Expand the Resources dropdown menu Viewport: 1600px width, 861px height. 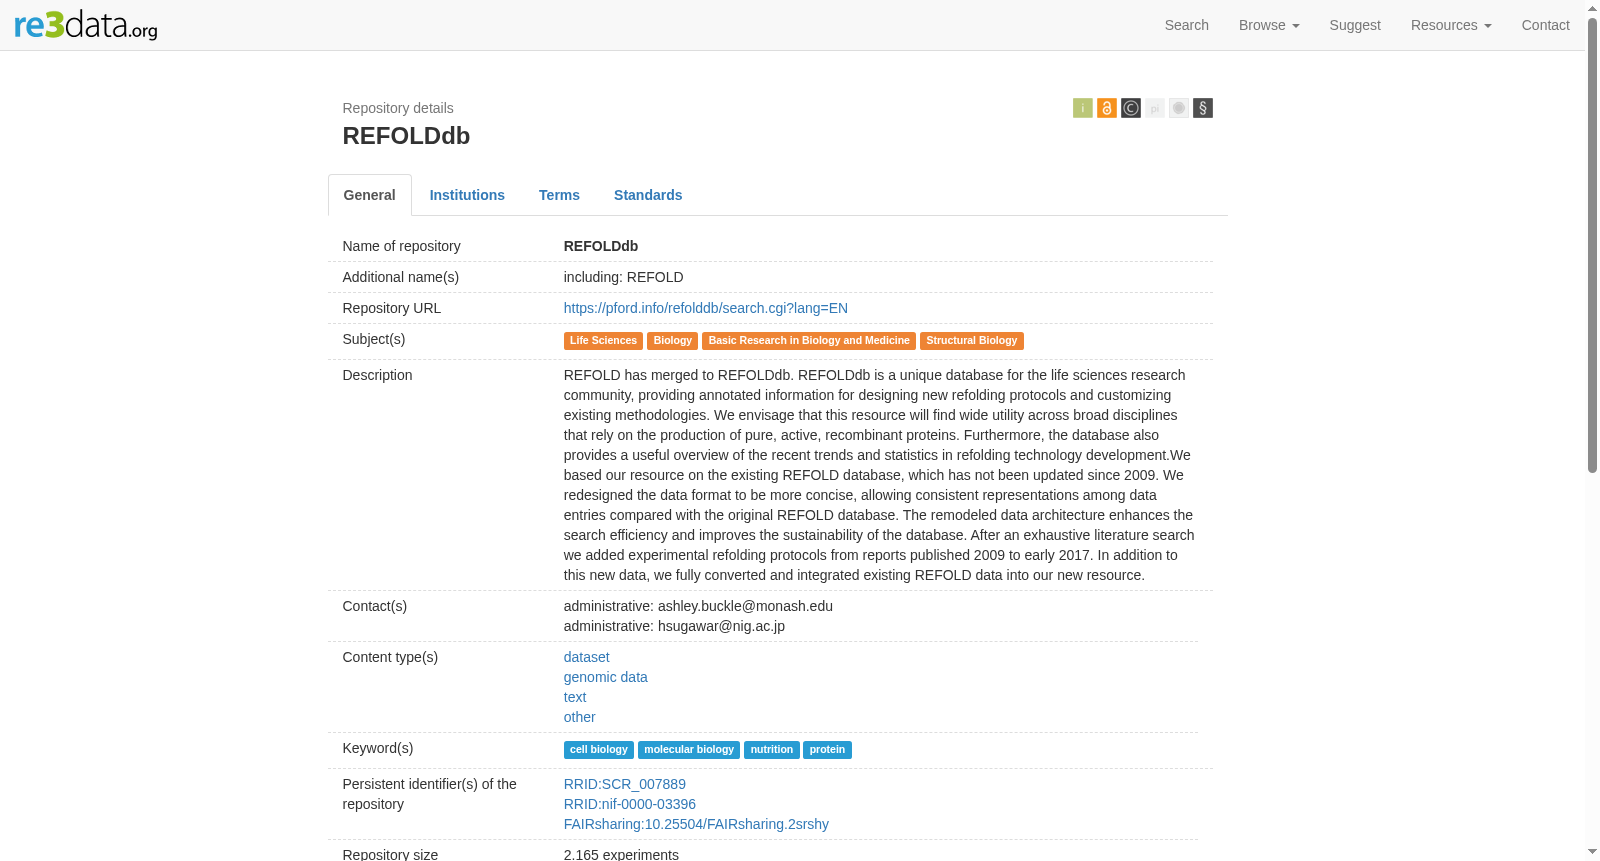coord(1451,25)
